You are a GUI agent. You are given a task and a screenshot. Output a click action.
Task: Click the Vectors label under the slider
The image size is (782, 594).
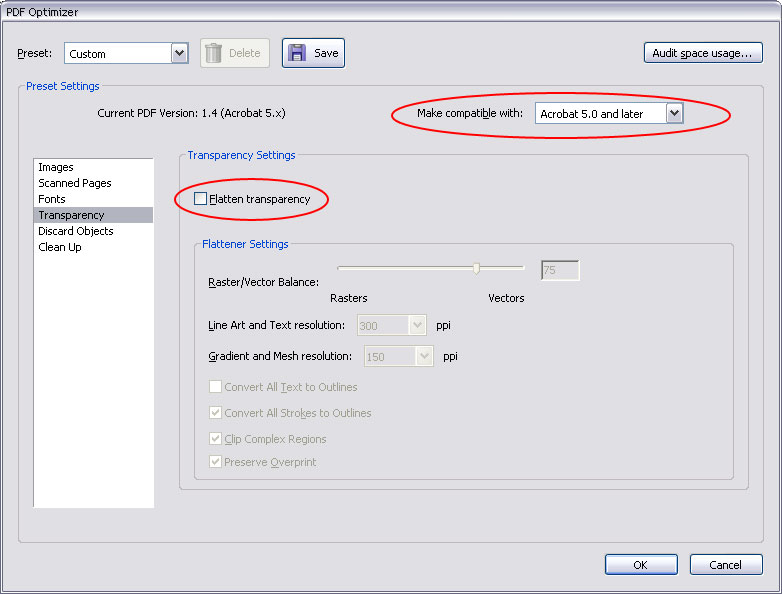506,298
